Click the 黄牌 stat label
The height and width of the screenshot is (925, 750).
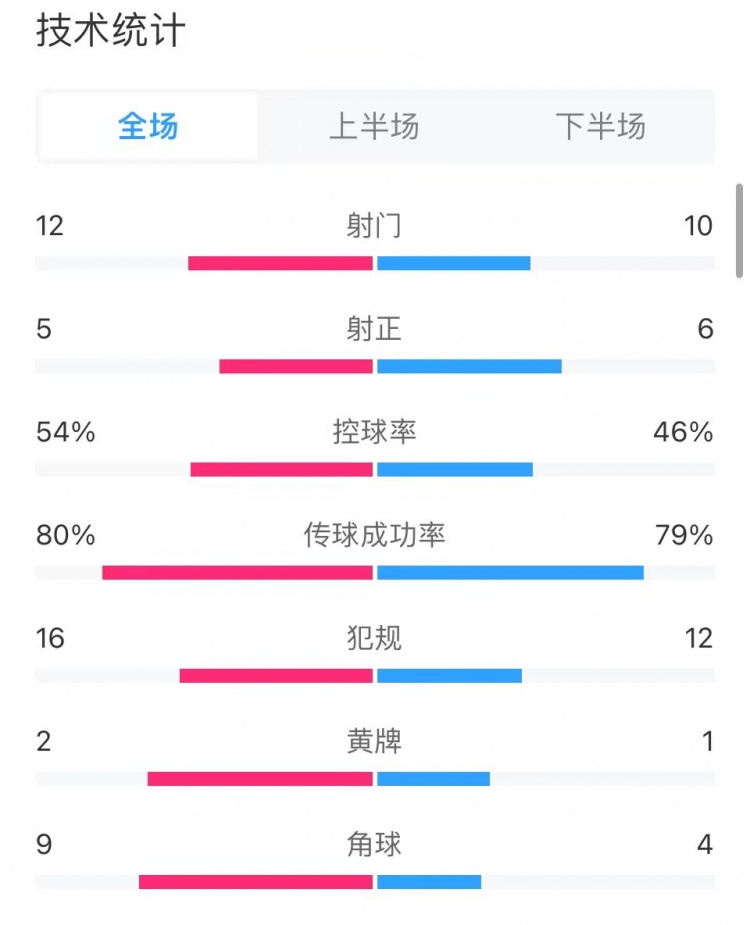(374, 742)
